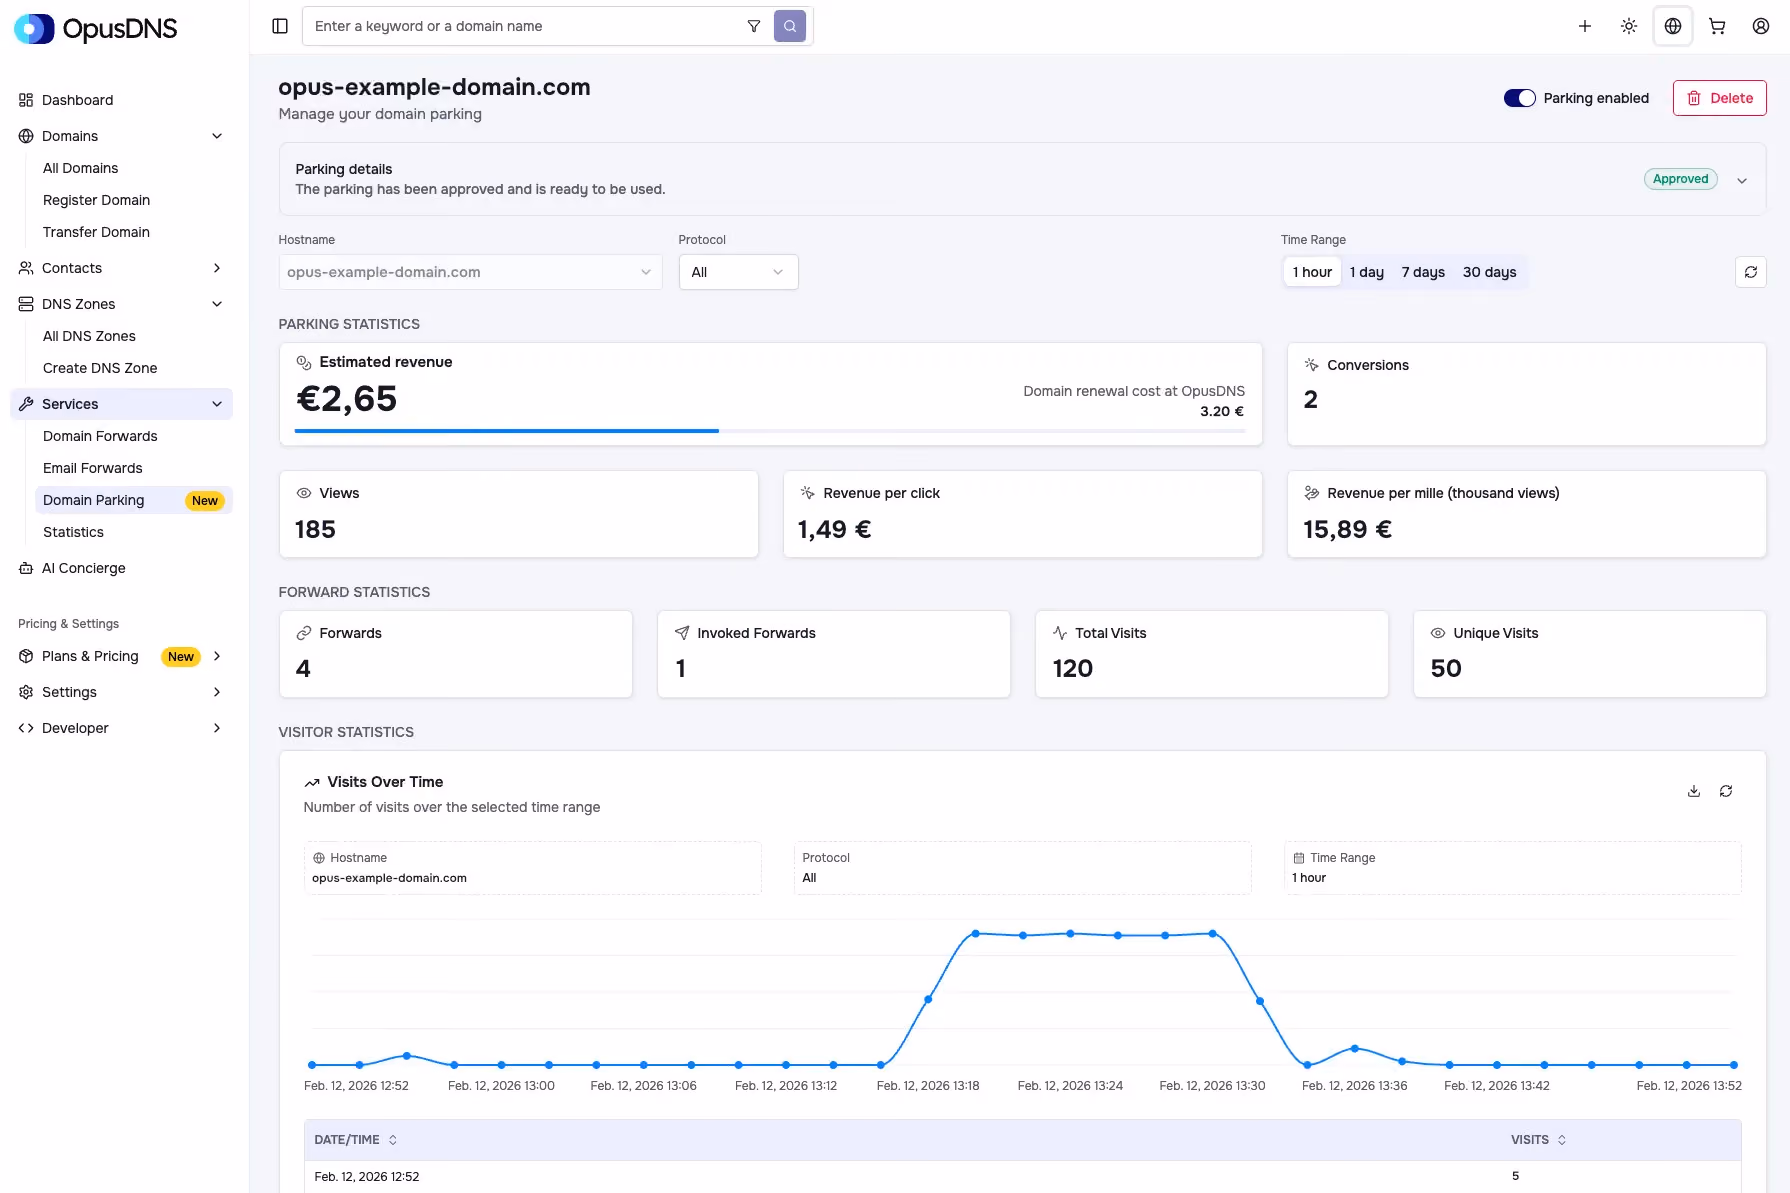Click the estimated revenue progress bar
This screenshot has width=1790, height=1193.
(770, 431)
